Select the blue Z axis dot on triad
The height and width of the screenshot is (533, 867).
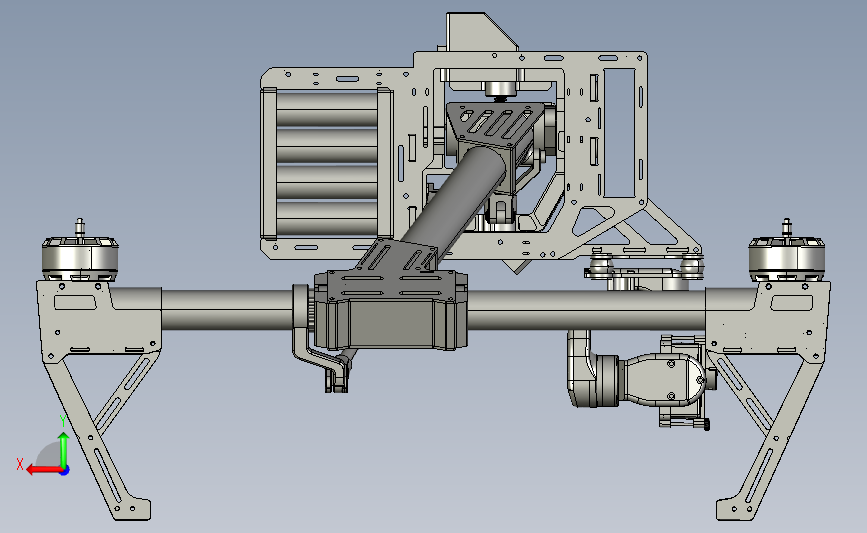tap(65, 471)
